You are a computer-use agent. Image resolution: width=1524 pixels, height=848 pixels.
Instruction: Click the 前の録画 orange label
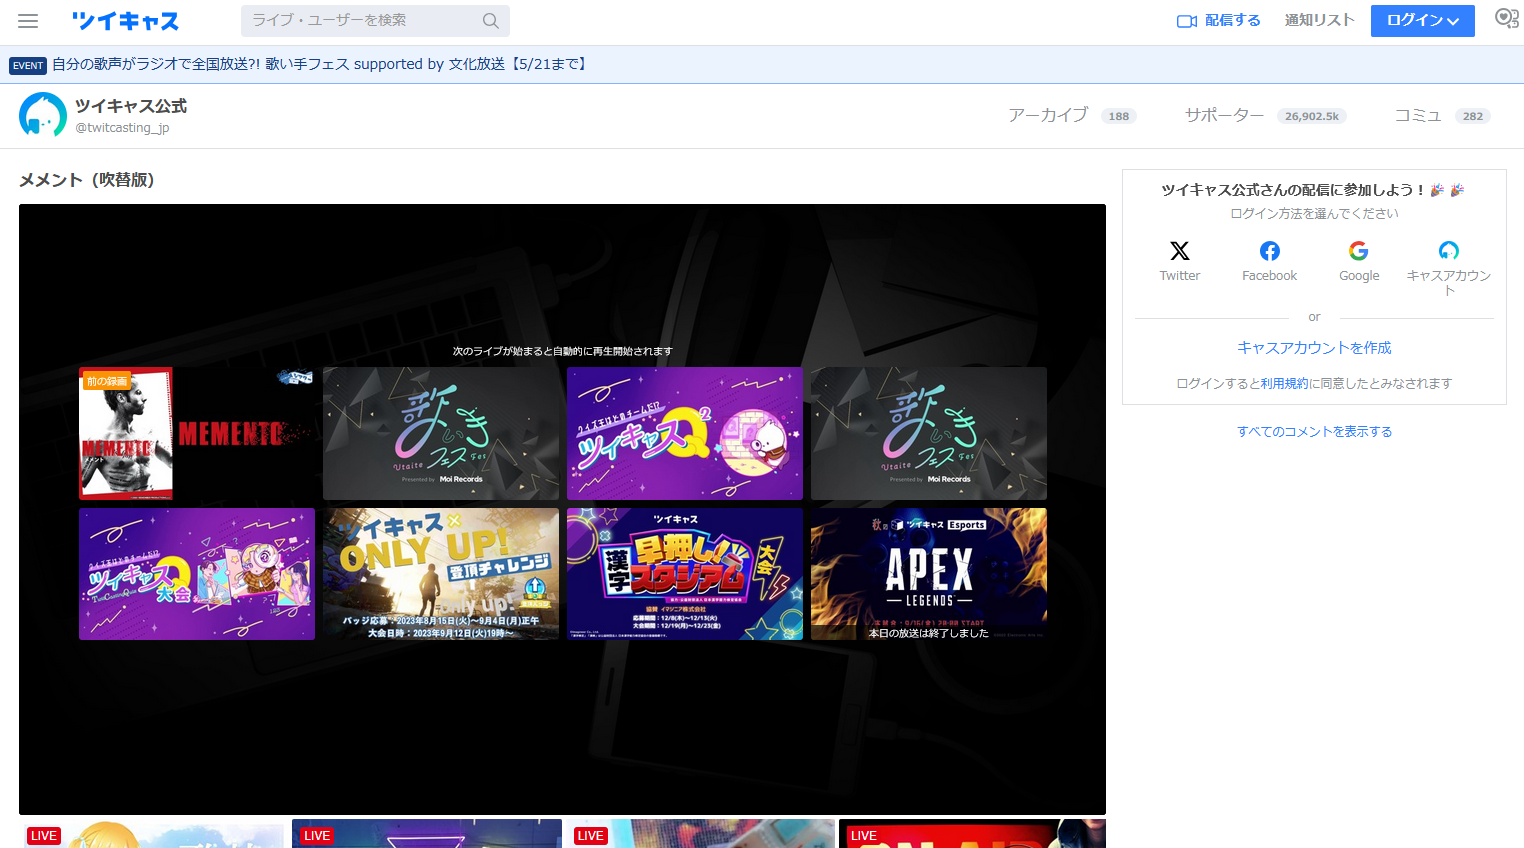(107, 381)
